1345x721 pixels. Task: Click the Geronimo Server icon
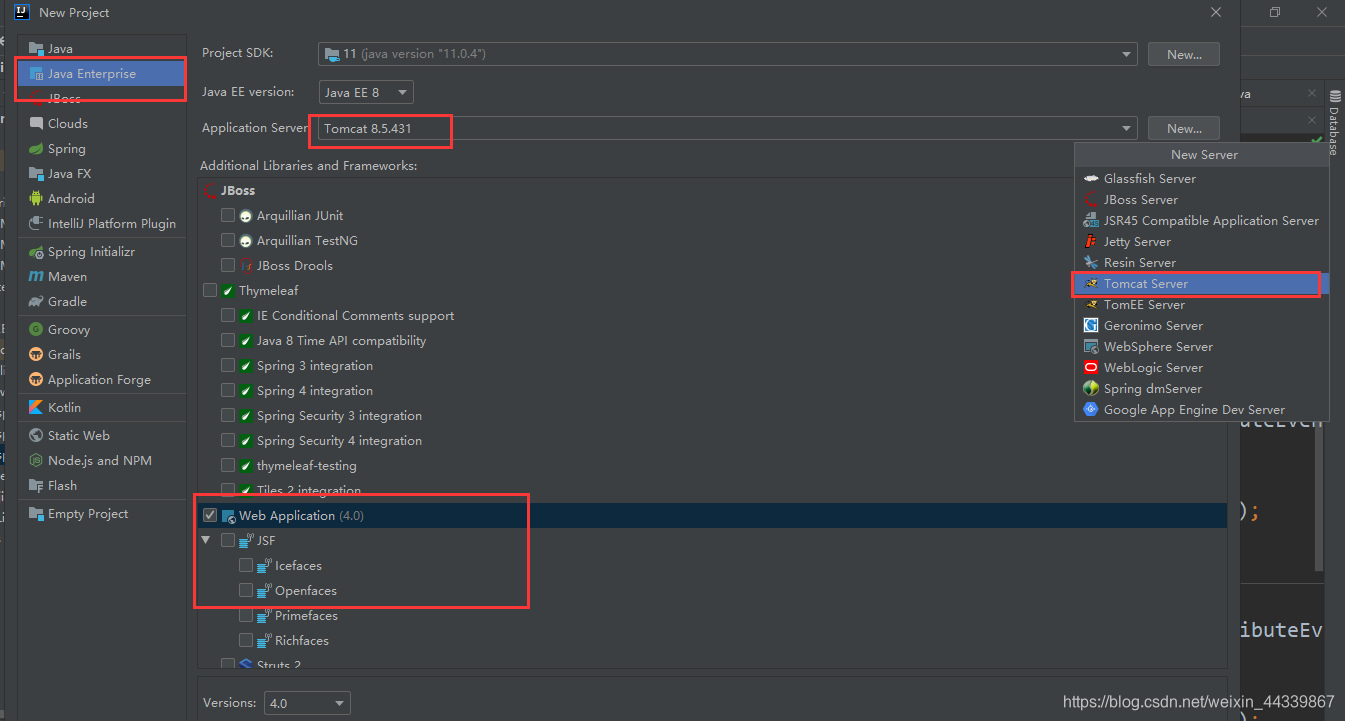click(1091, 325)
